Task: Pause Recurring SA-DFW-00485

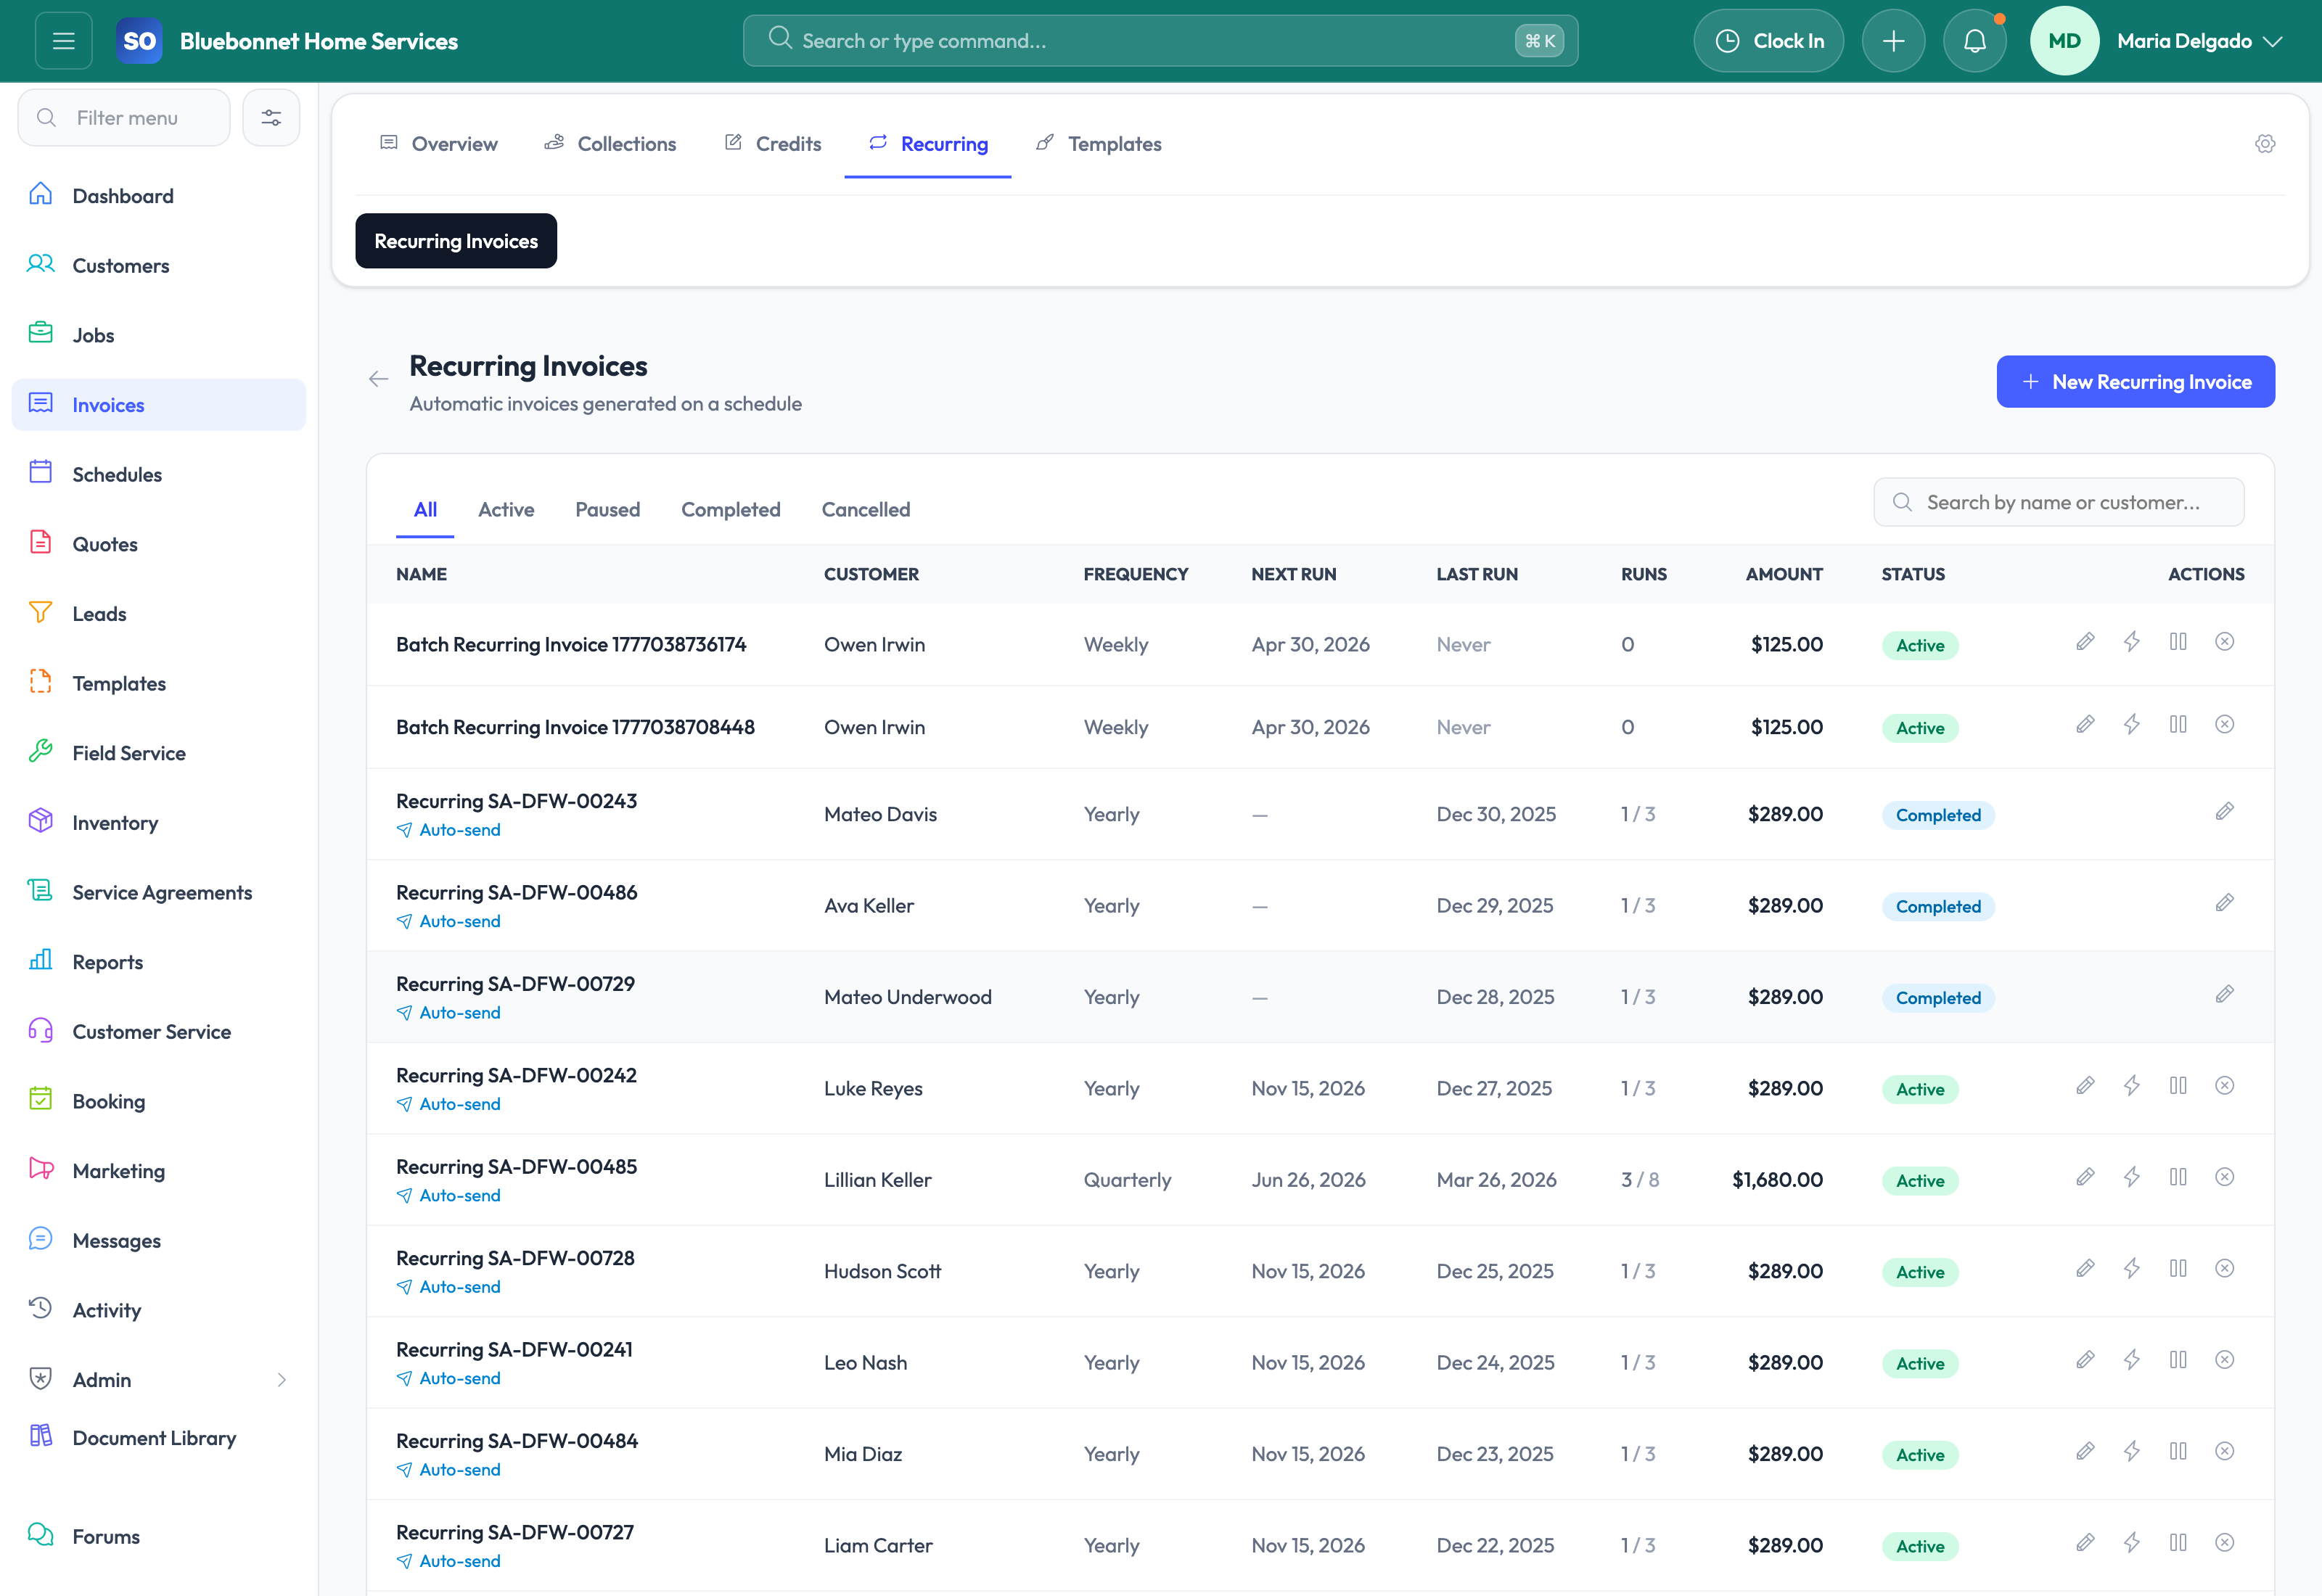Action: click(2178, 1177)
